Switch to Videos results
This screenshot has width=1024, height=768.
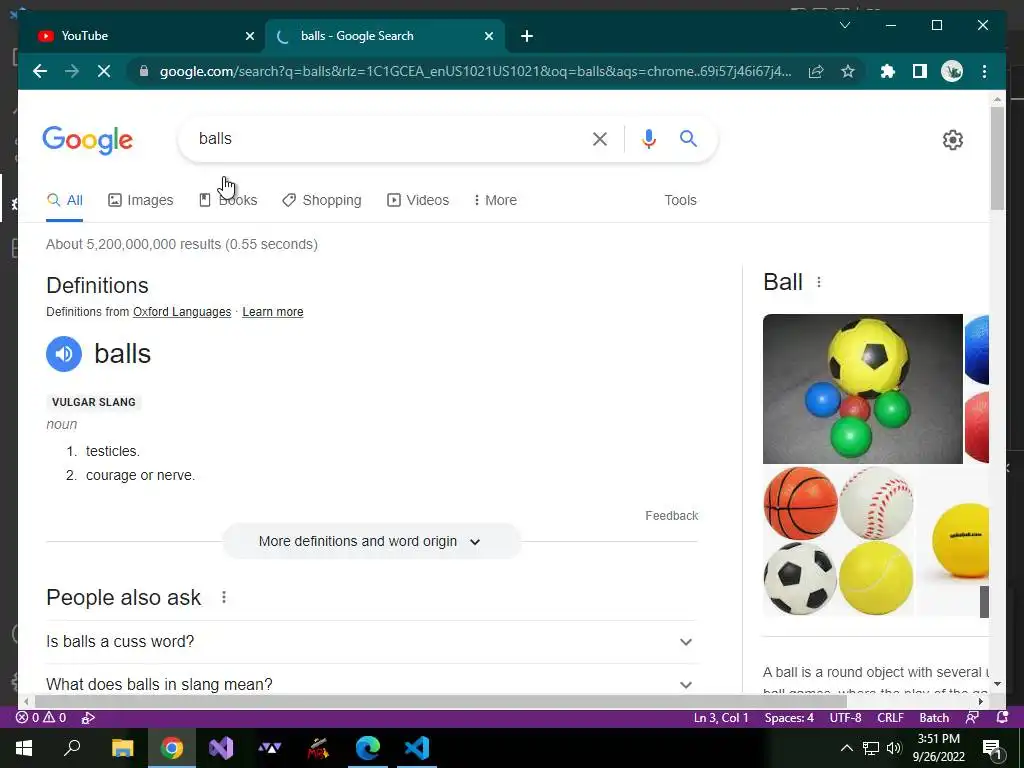click(x=418, y=200)
